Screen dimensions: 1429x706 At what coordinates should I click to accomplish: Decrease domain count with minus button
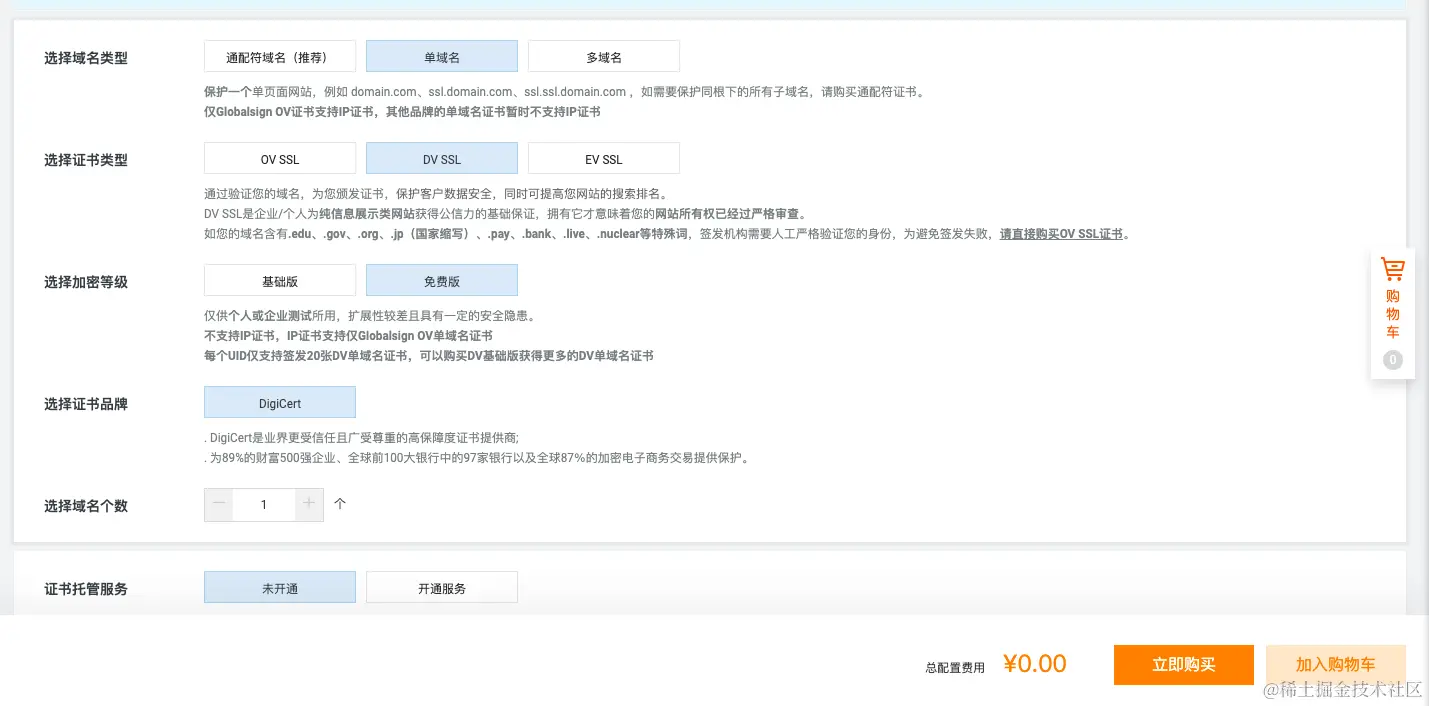pos(219,505)
